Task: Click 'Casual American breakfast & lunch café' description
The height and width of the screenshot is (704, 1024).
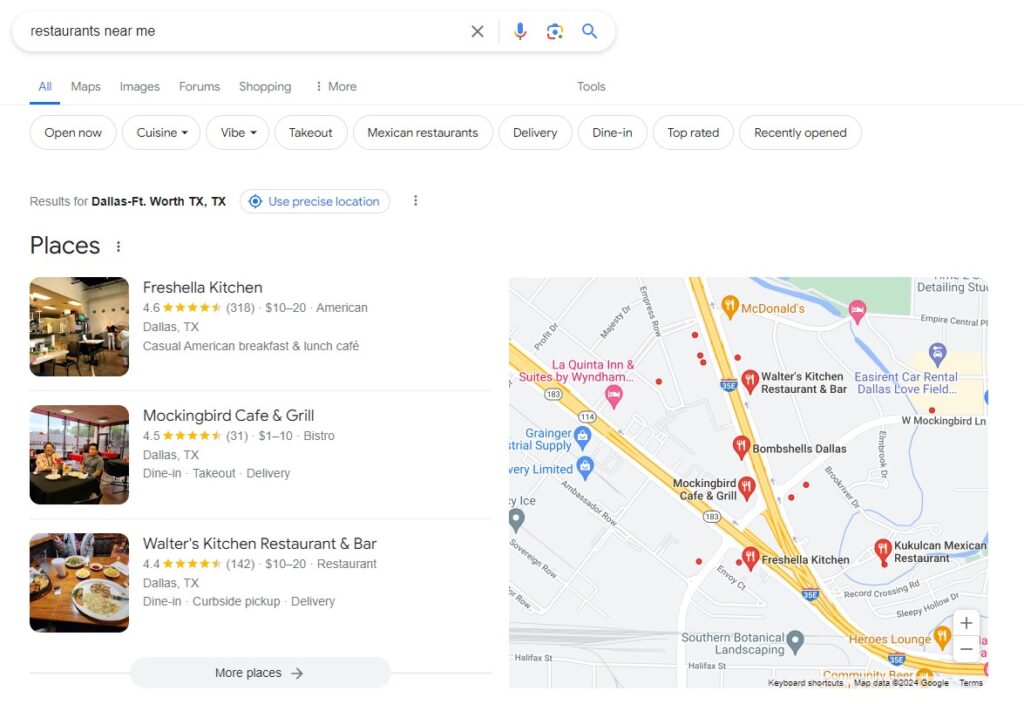Action: [251, 346]
